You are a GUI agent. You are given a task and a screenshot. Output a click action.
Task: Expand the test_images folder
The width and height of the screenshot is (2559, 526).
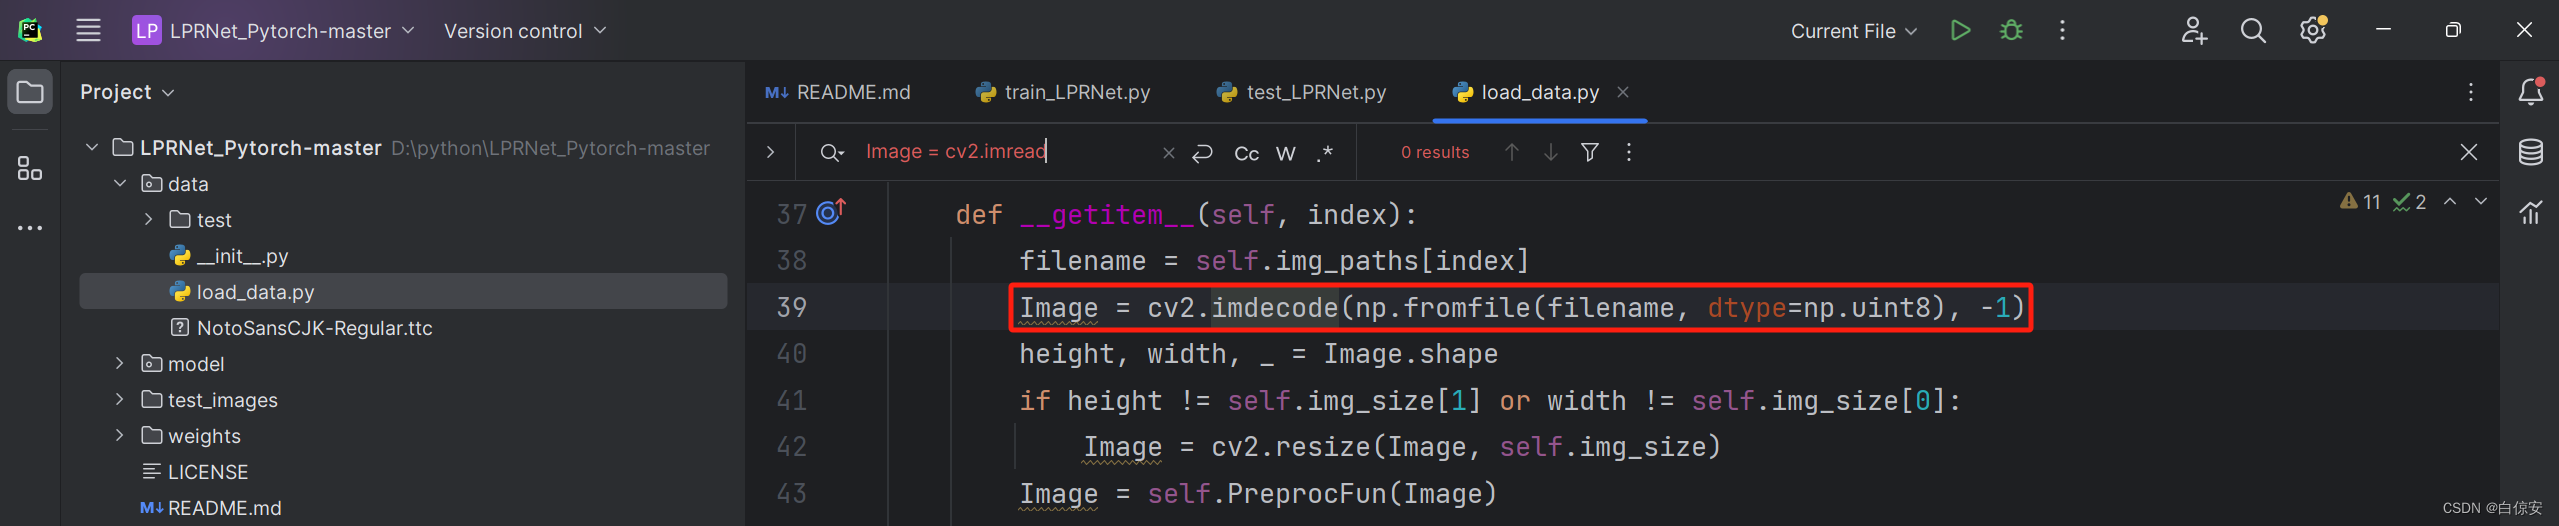[x=120, y=399]
